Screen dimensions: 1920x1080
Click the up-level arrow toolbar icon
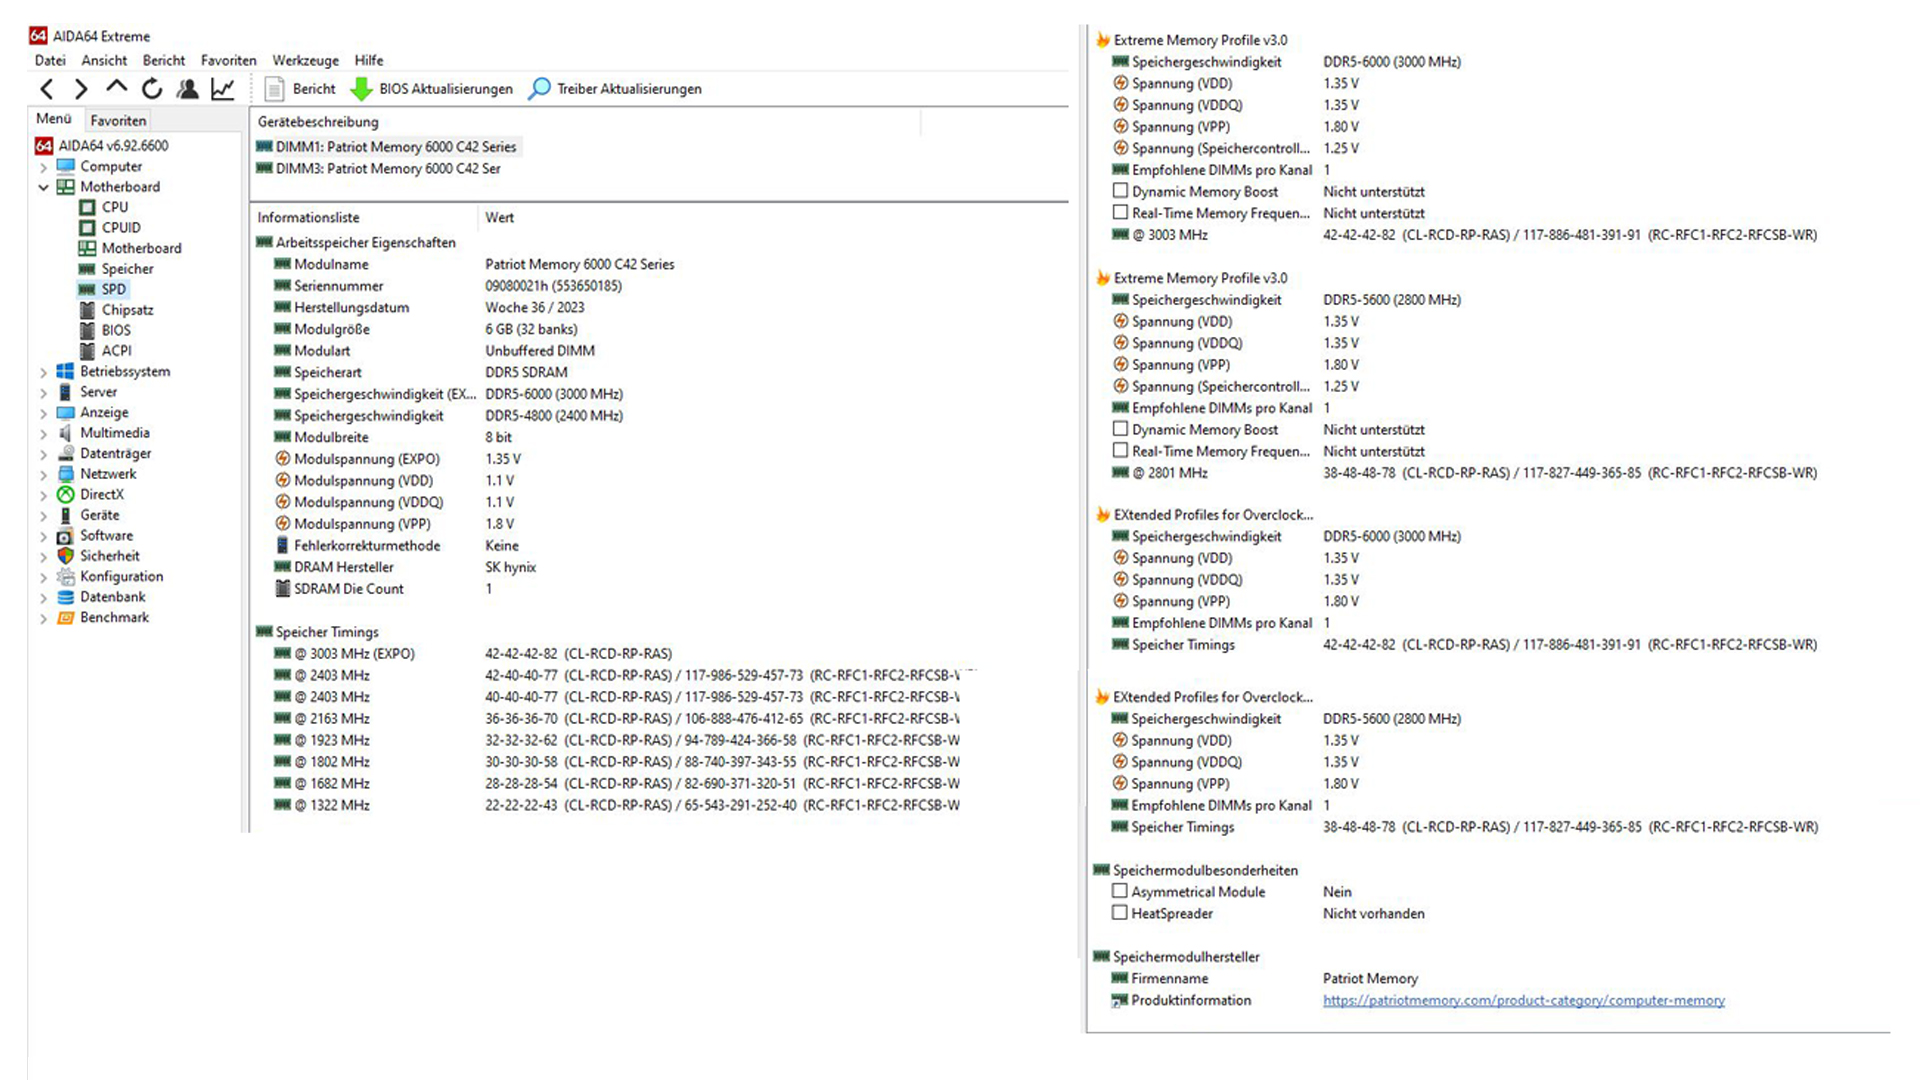[x=116, y=88]
